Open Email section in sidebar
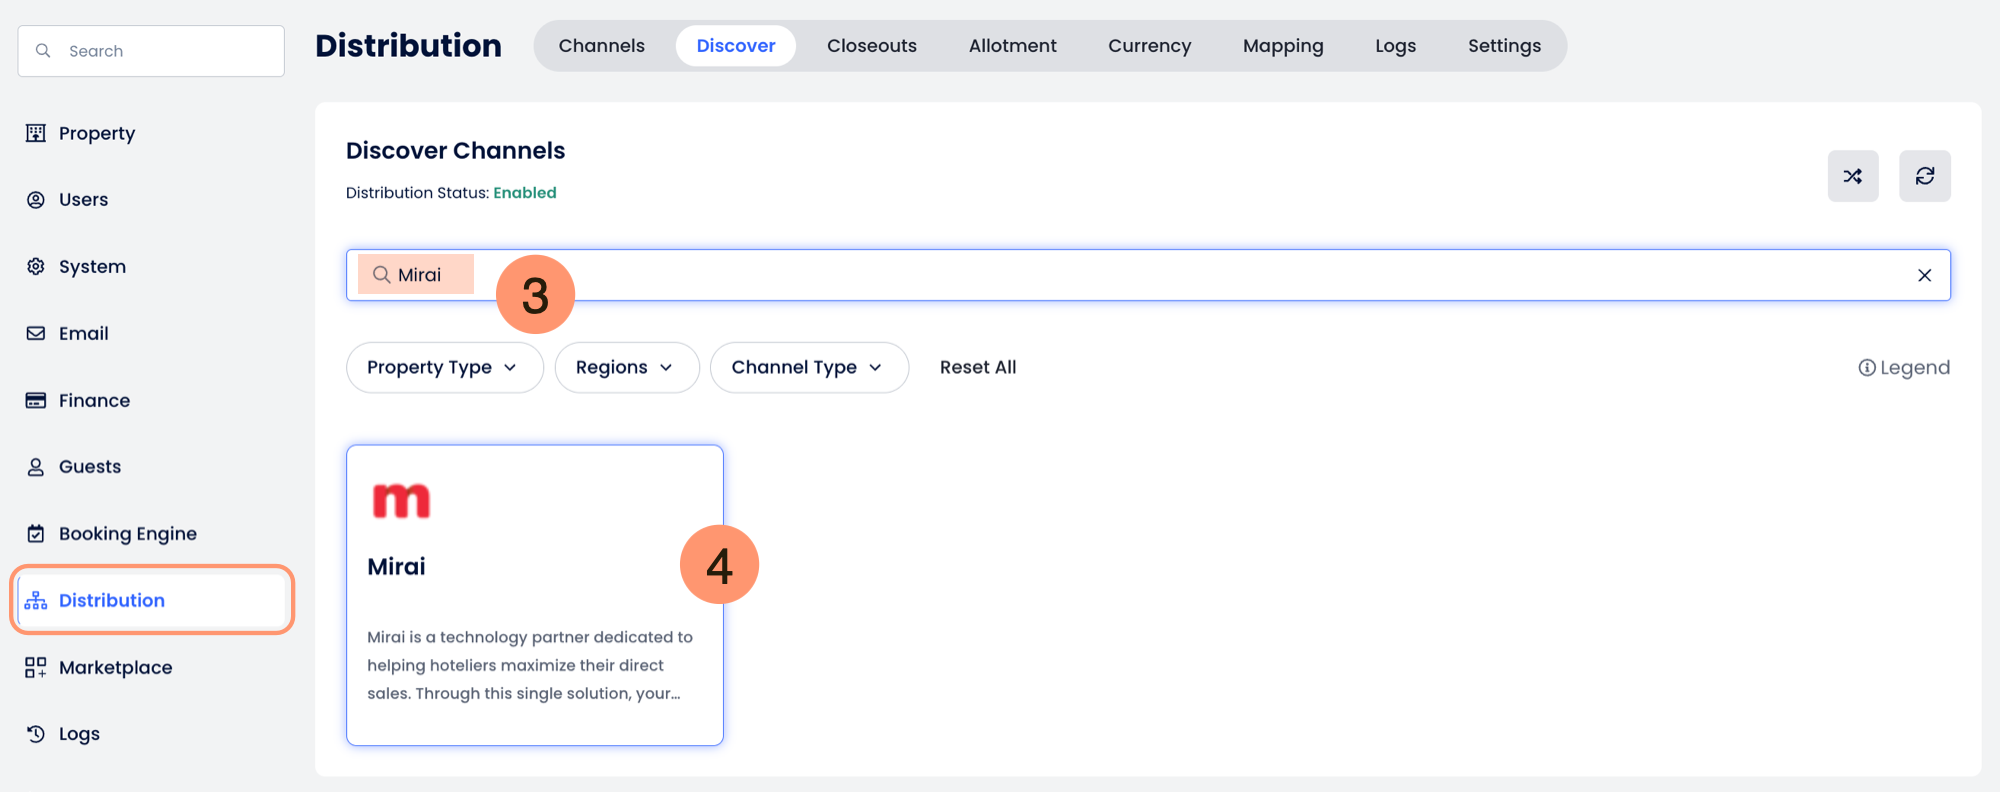The image size is (2000, 792). pyautogui.click(x=83, y=334)
